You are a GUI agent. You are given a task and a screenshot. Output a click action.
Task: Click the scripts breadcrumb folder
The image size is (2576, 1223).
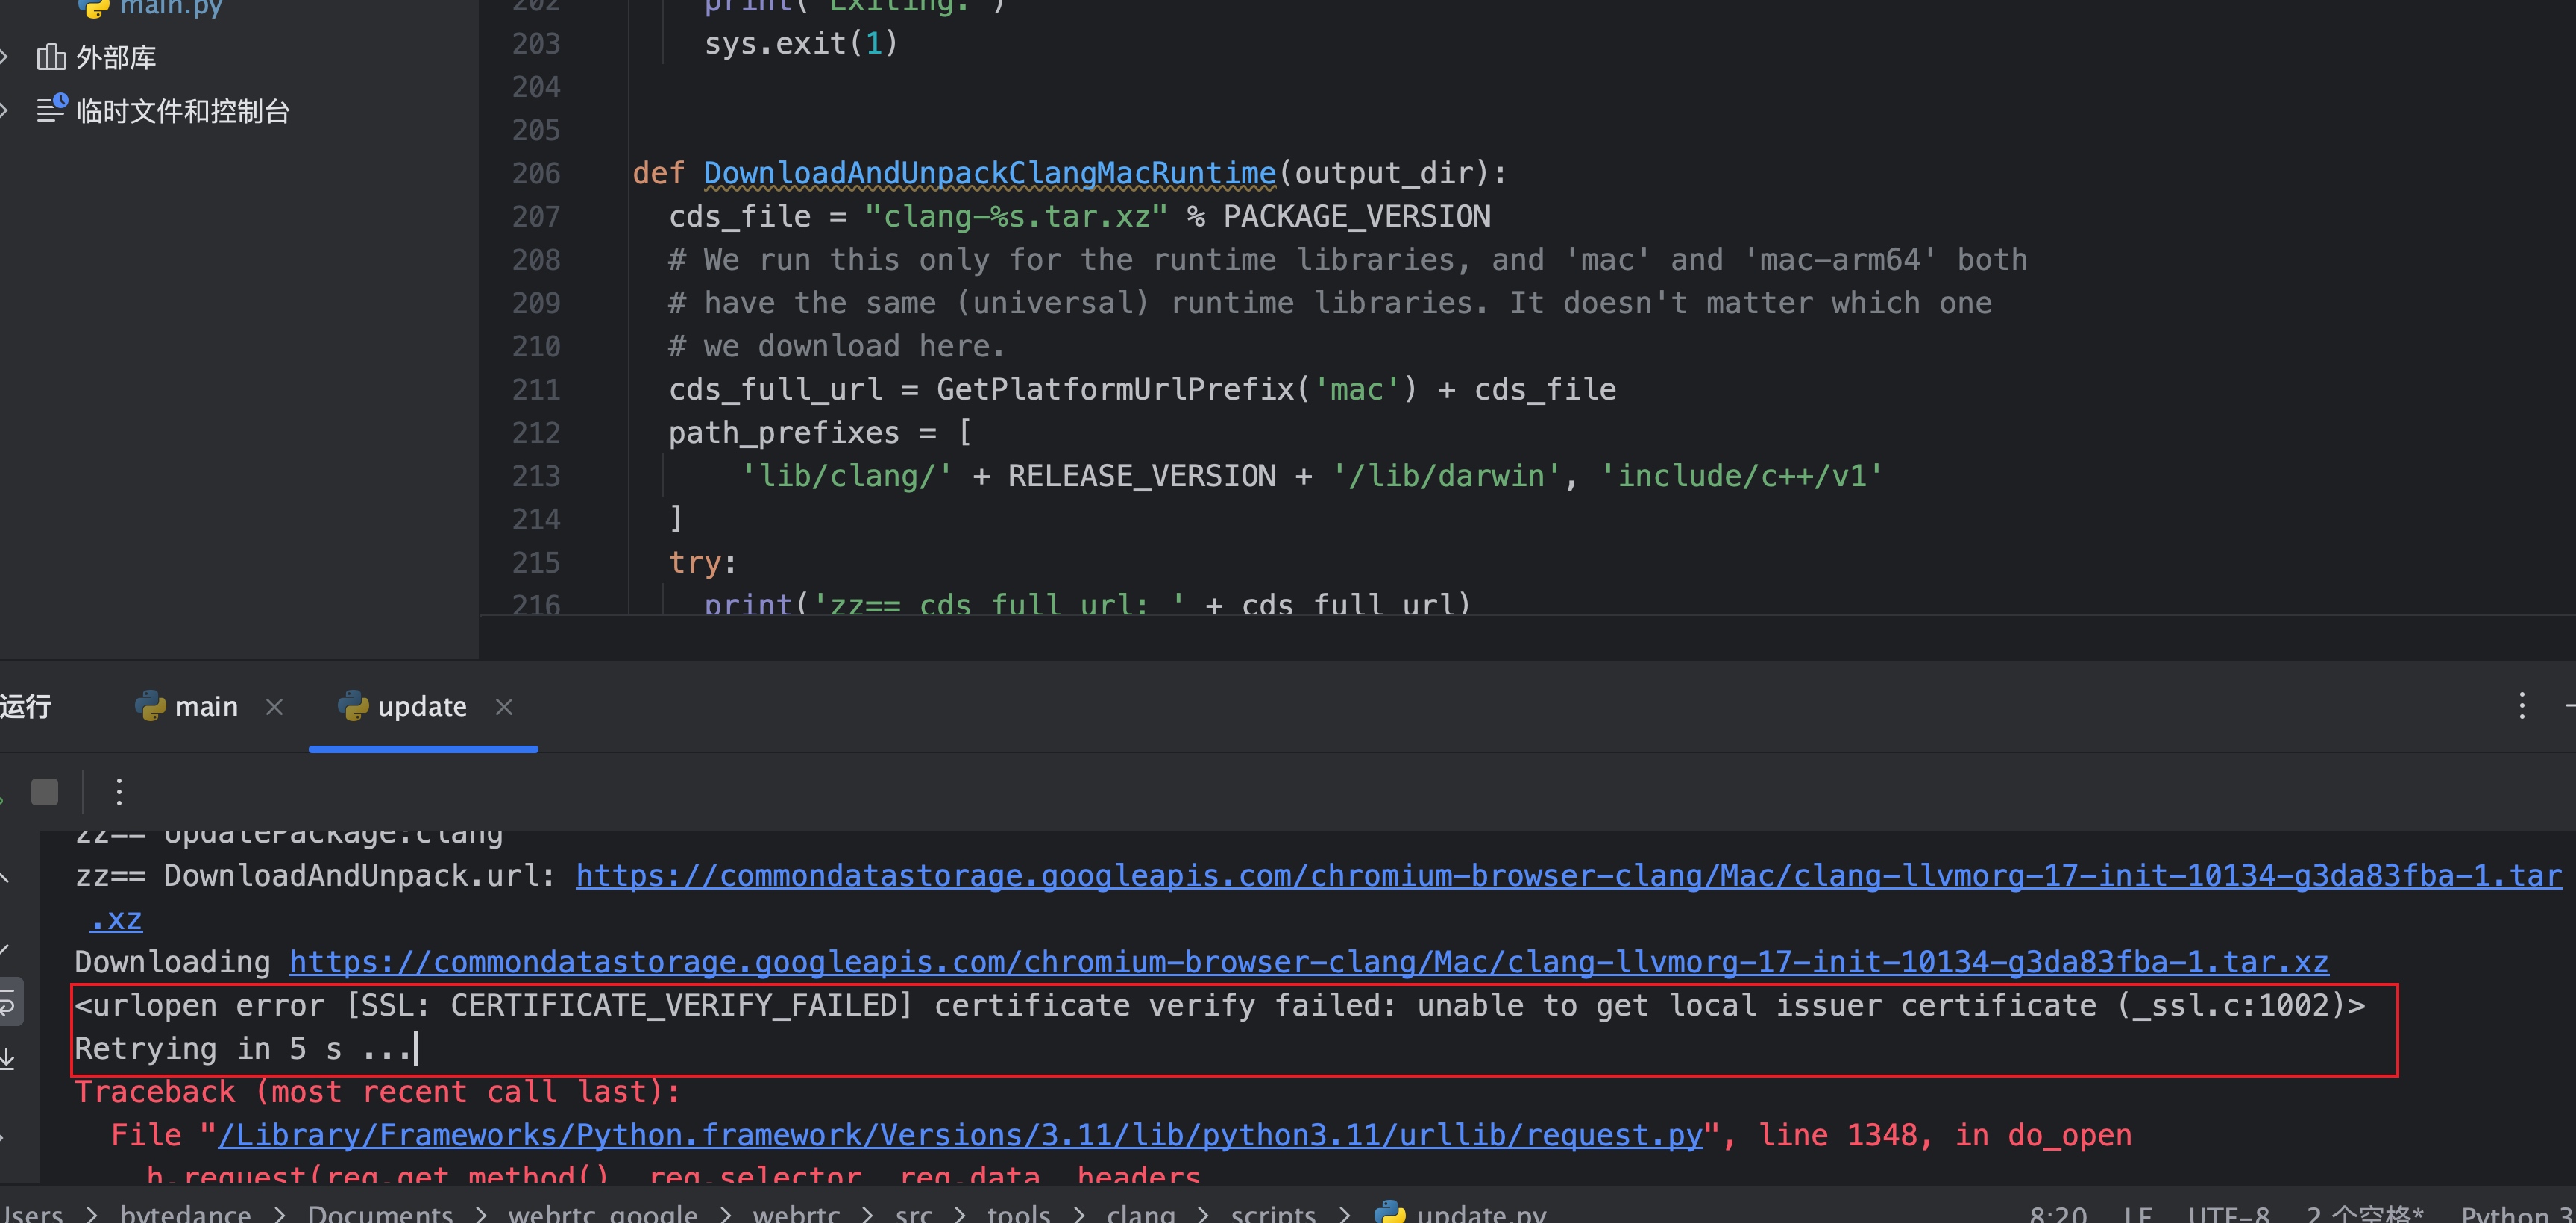click(1272, 1213)
